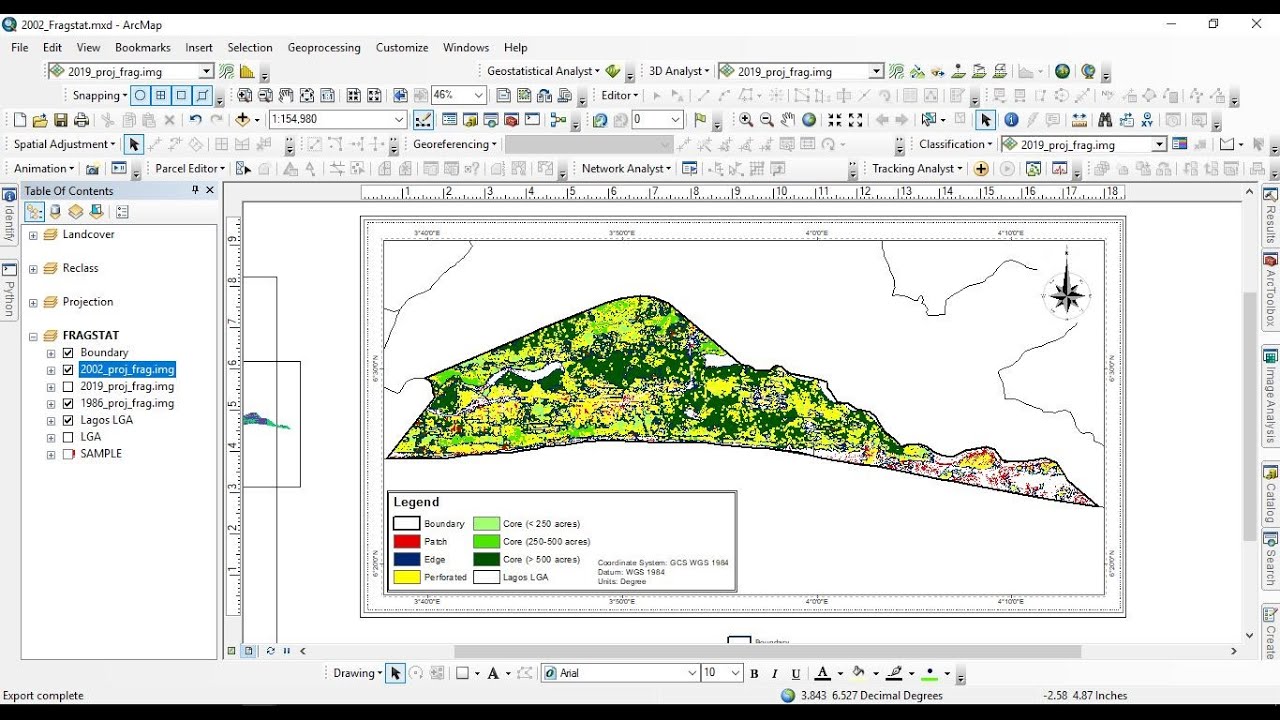Click the Add Data button icon
The height and width of the screenshot is (720, 1280).
coord(243,120)
